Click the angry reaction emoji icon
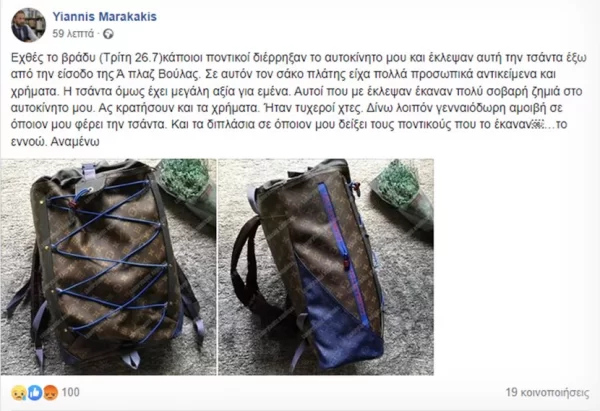This screenshot has height=411, width=600. (x=51, y=393)
